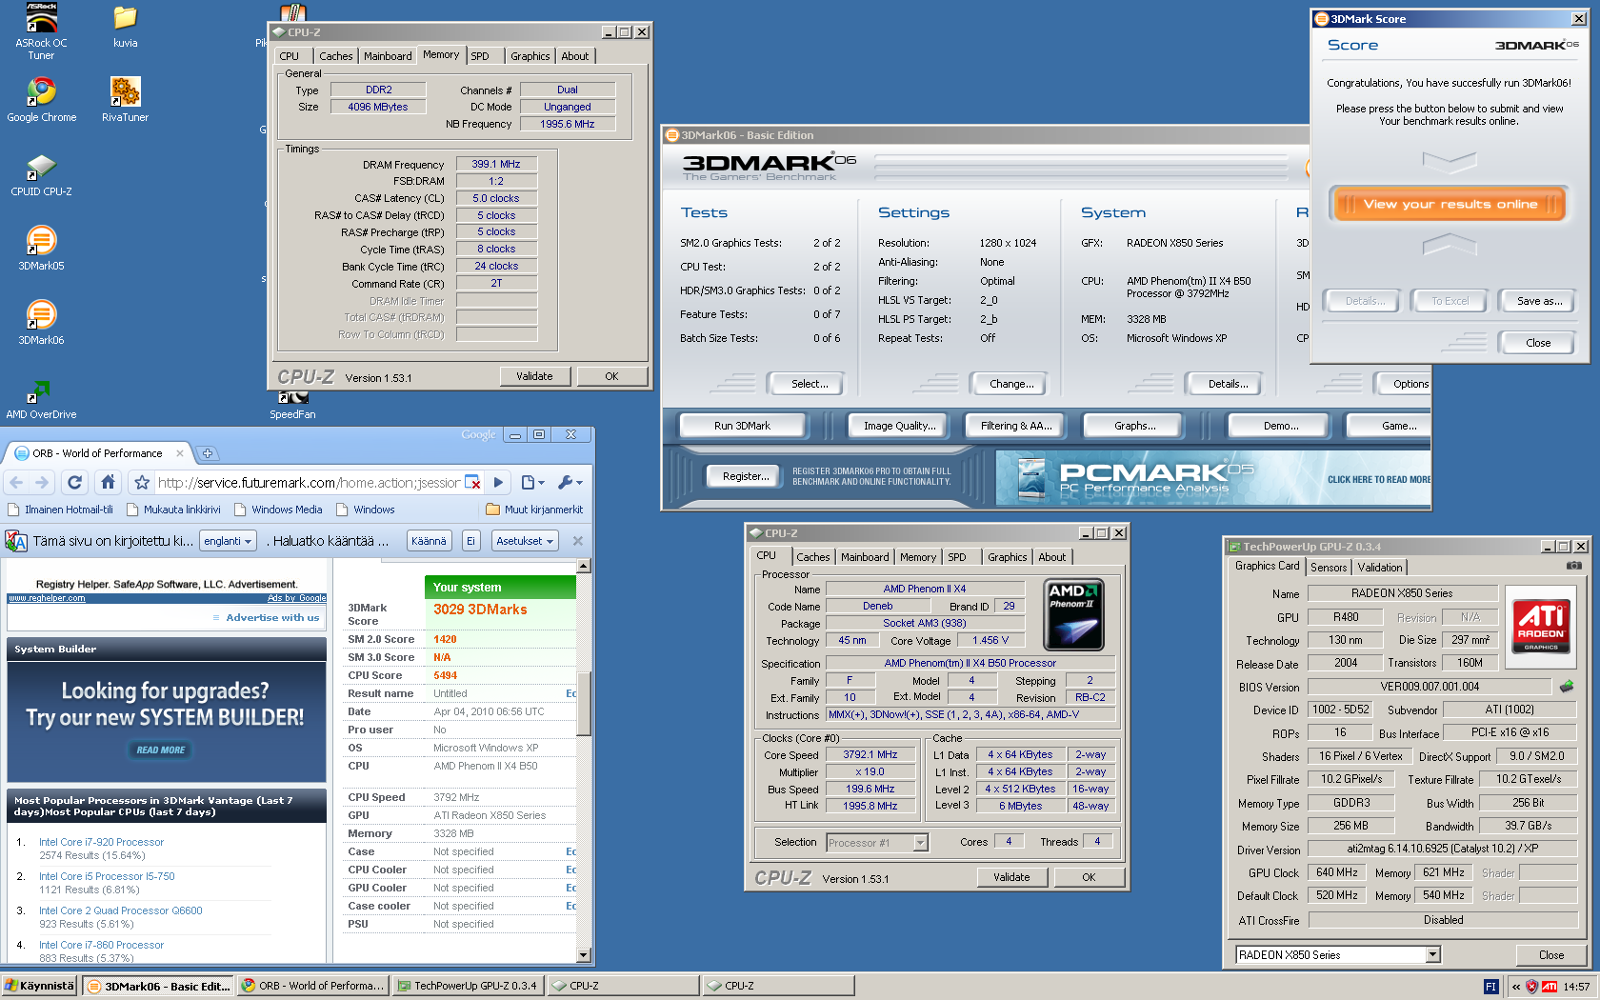Click Validate in lower CPU-Z window
Image resolution: width=1600 pixels, height=1000 pixels.
click(1011, 877)
